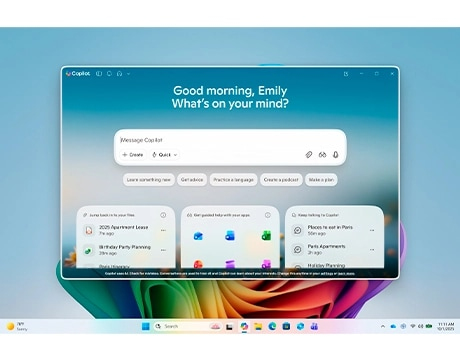Open more options for 2025 Apartment Lease
The image size is (460, 360).
163,230
